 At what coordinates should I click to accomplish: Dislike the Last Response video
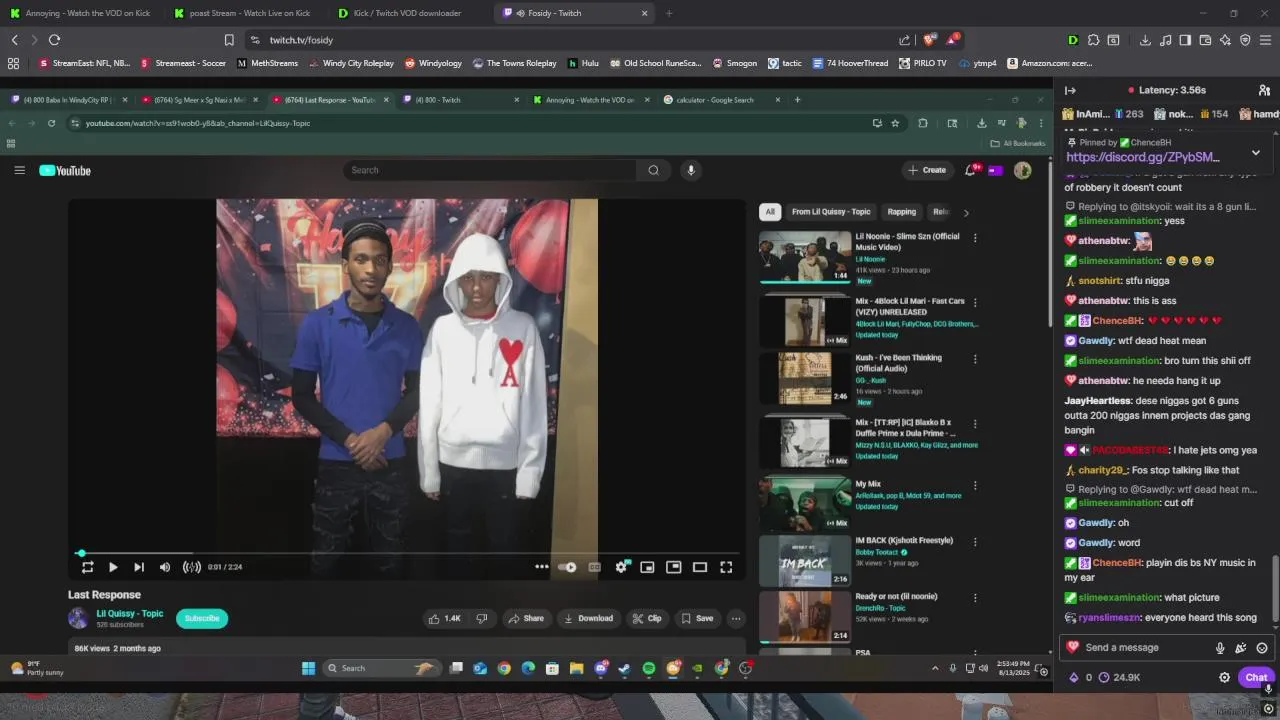tap(482, 618)
